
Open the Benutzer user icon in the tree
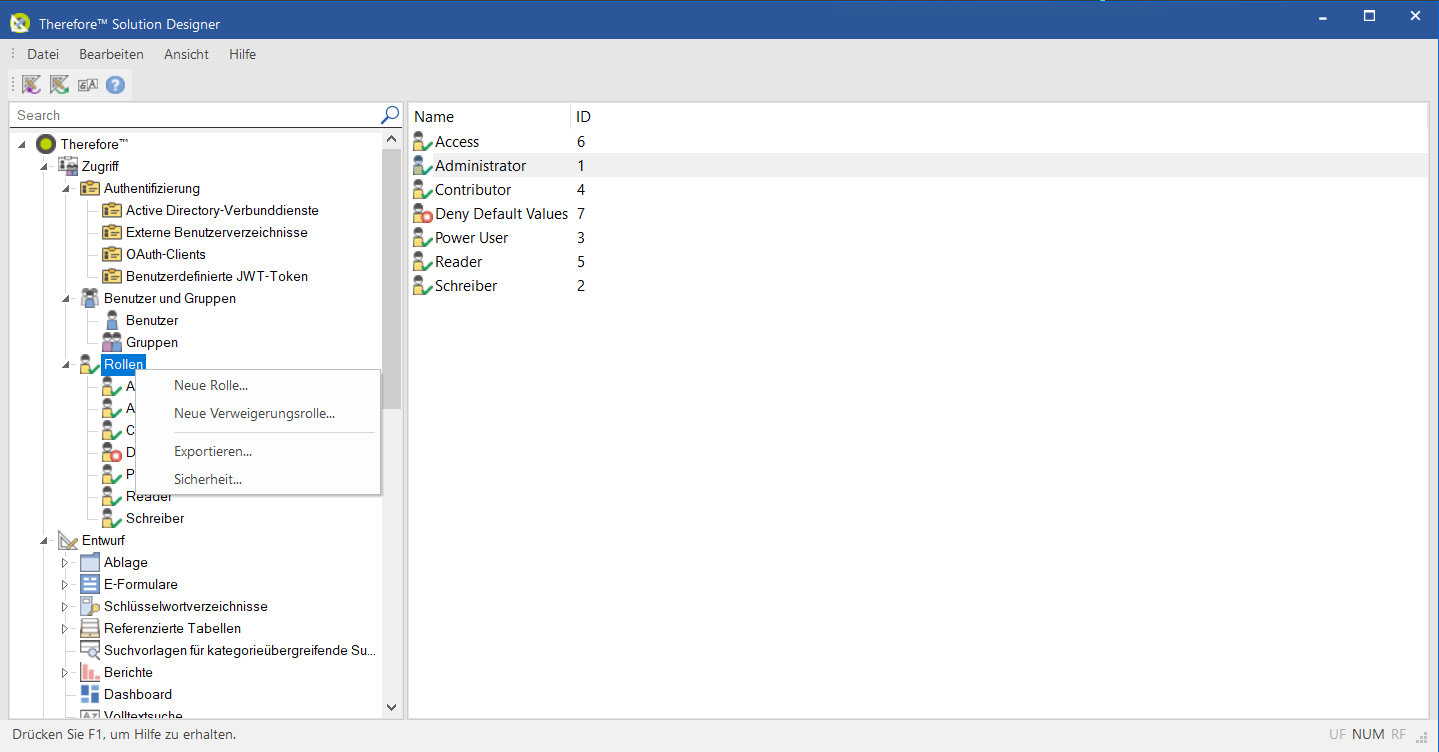coord(112,320)
